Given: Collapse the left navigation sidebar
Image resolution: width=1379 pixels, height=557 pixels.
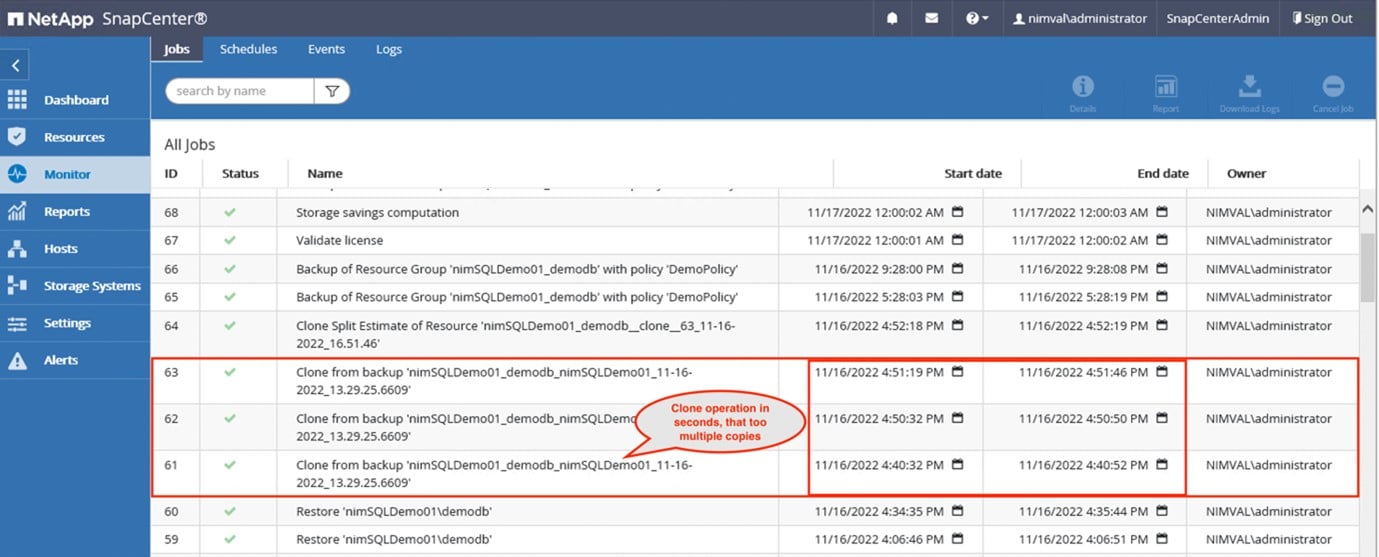Looking at the screenshot, I should coord(16,66).
